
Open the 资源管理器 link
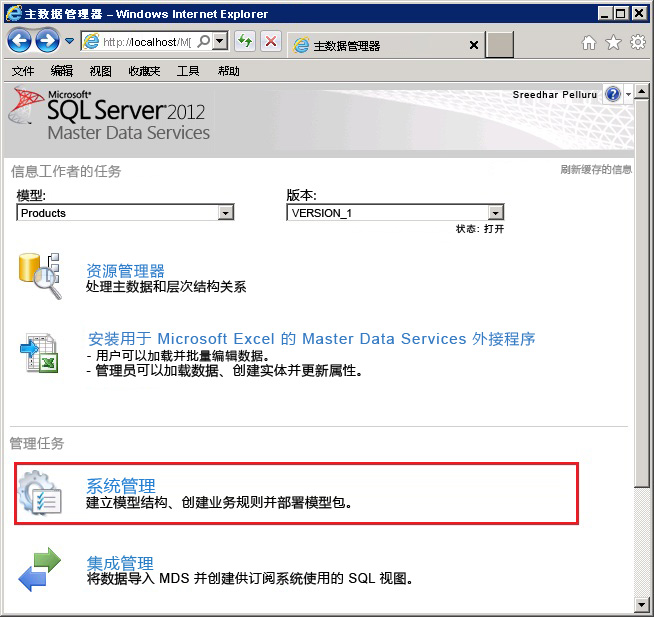[x=125, y=270]
